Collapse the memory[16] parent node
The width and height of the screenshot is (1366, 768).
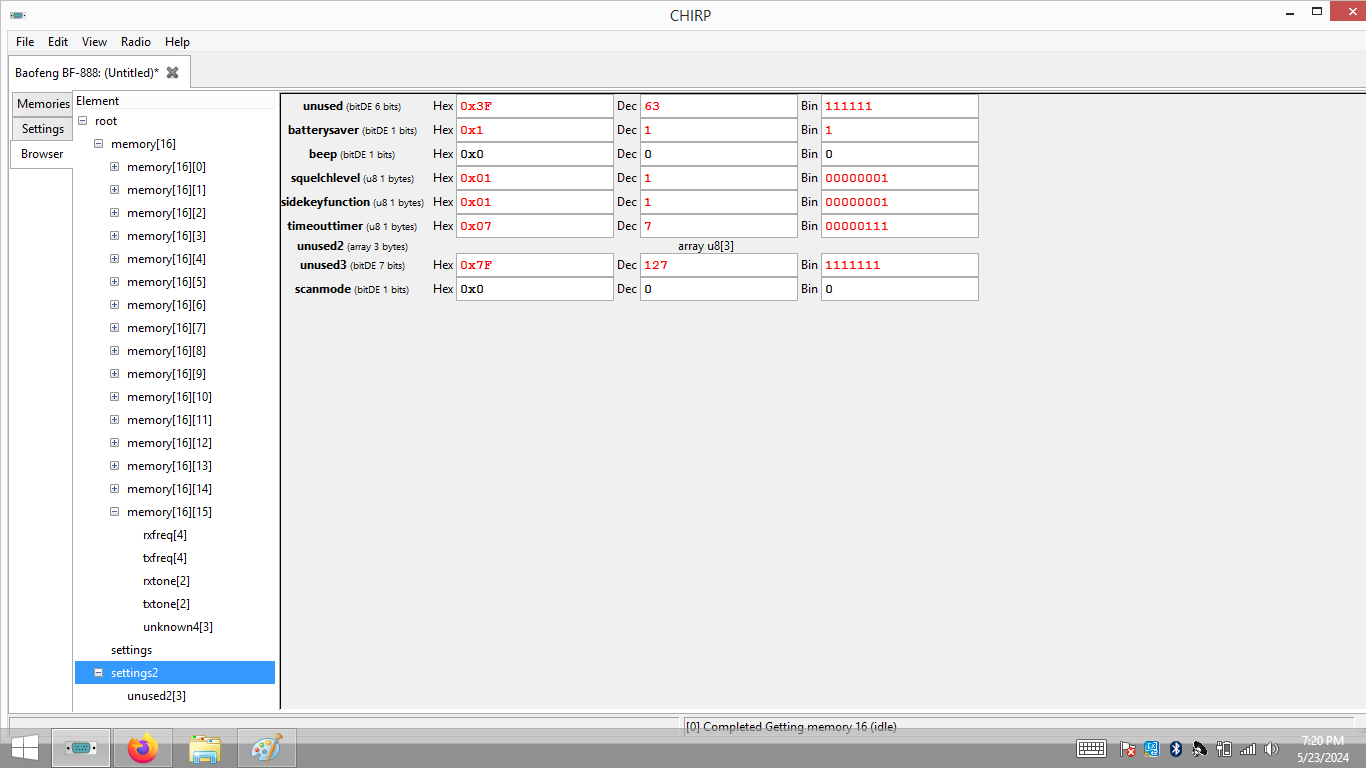click(x=99, y=144)
